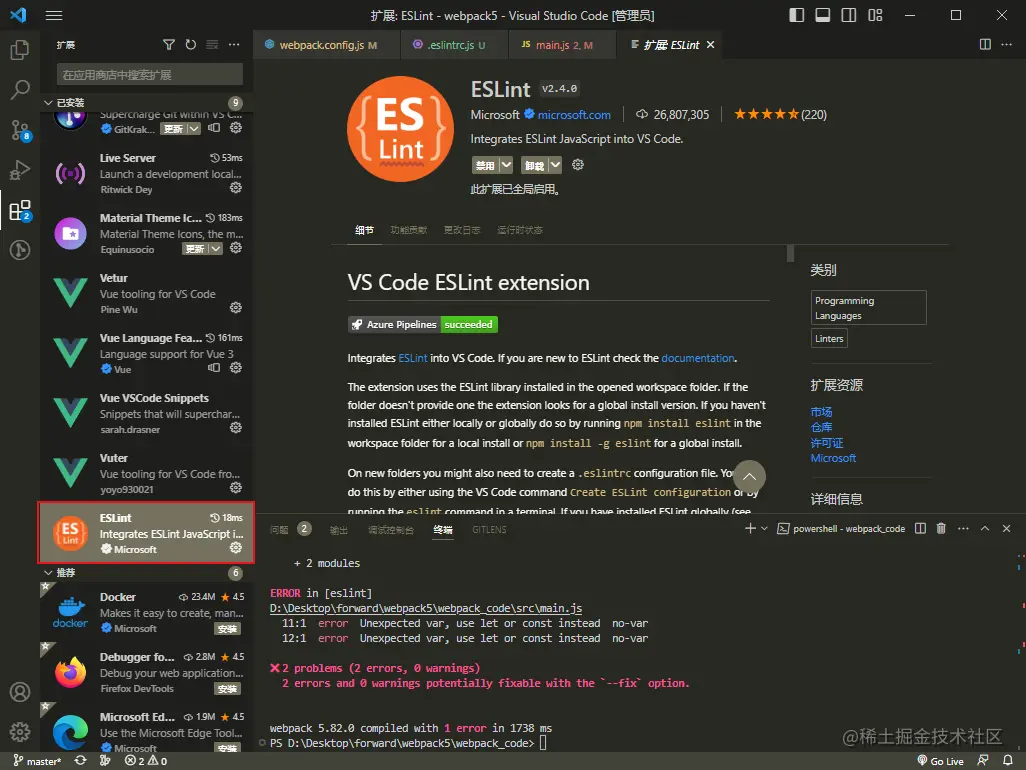Refresh the extensions list
This screenshot has width=1026, height=770.
tap(190, 44)
